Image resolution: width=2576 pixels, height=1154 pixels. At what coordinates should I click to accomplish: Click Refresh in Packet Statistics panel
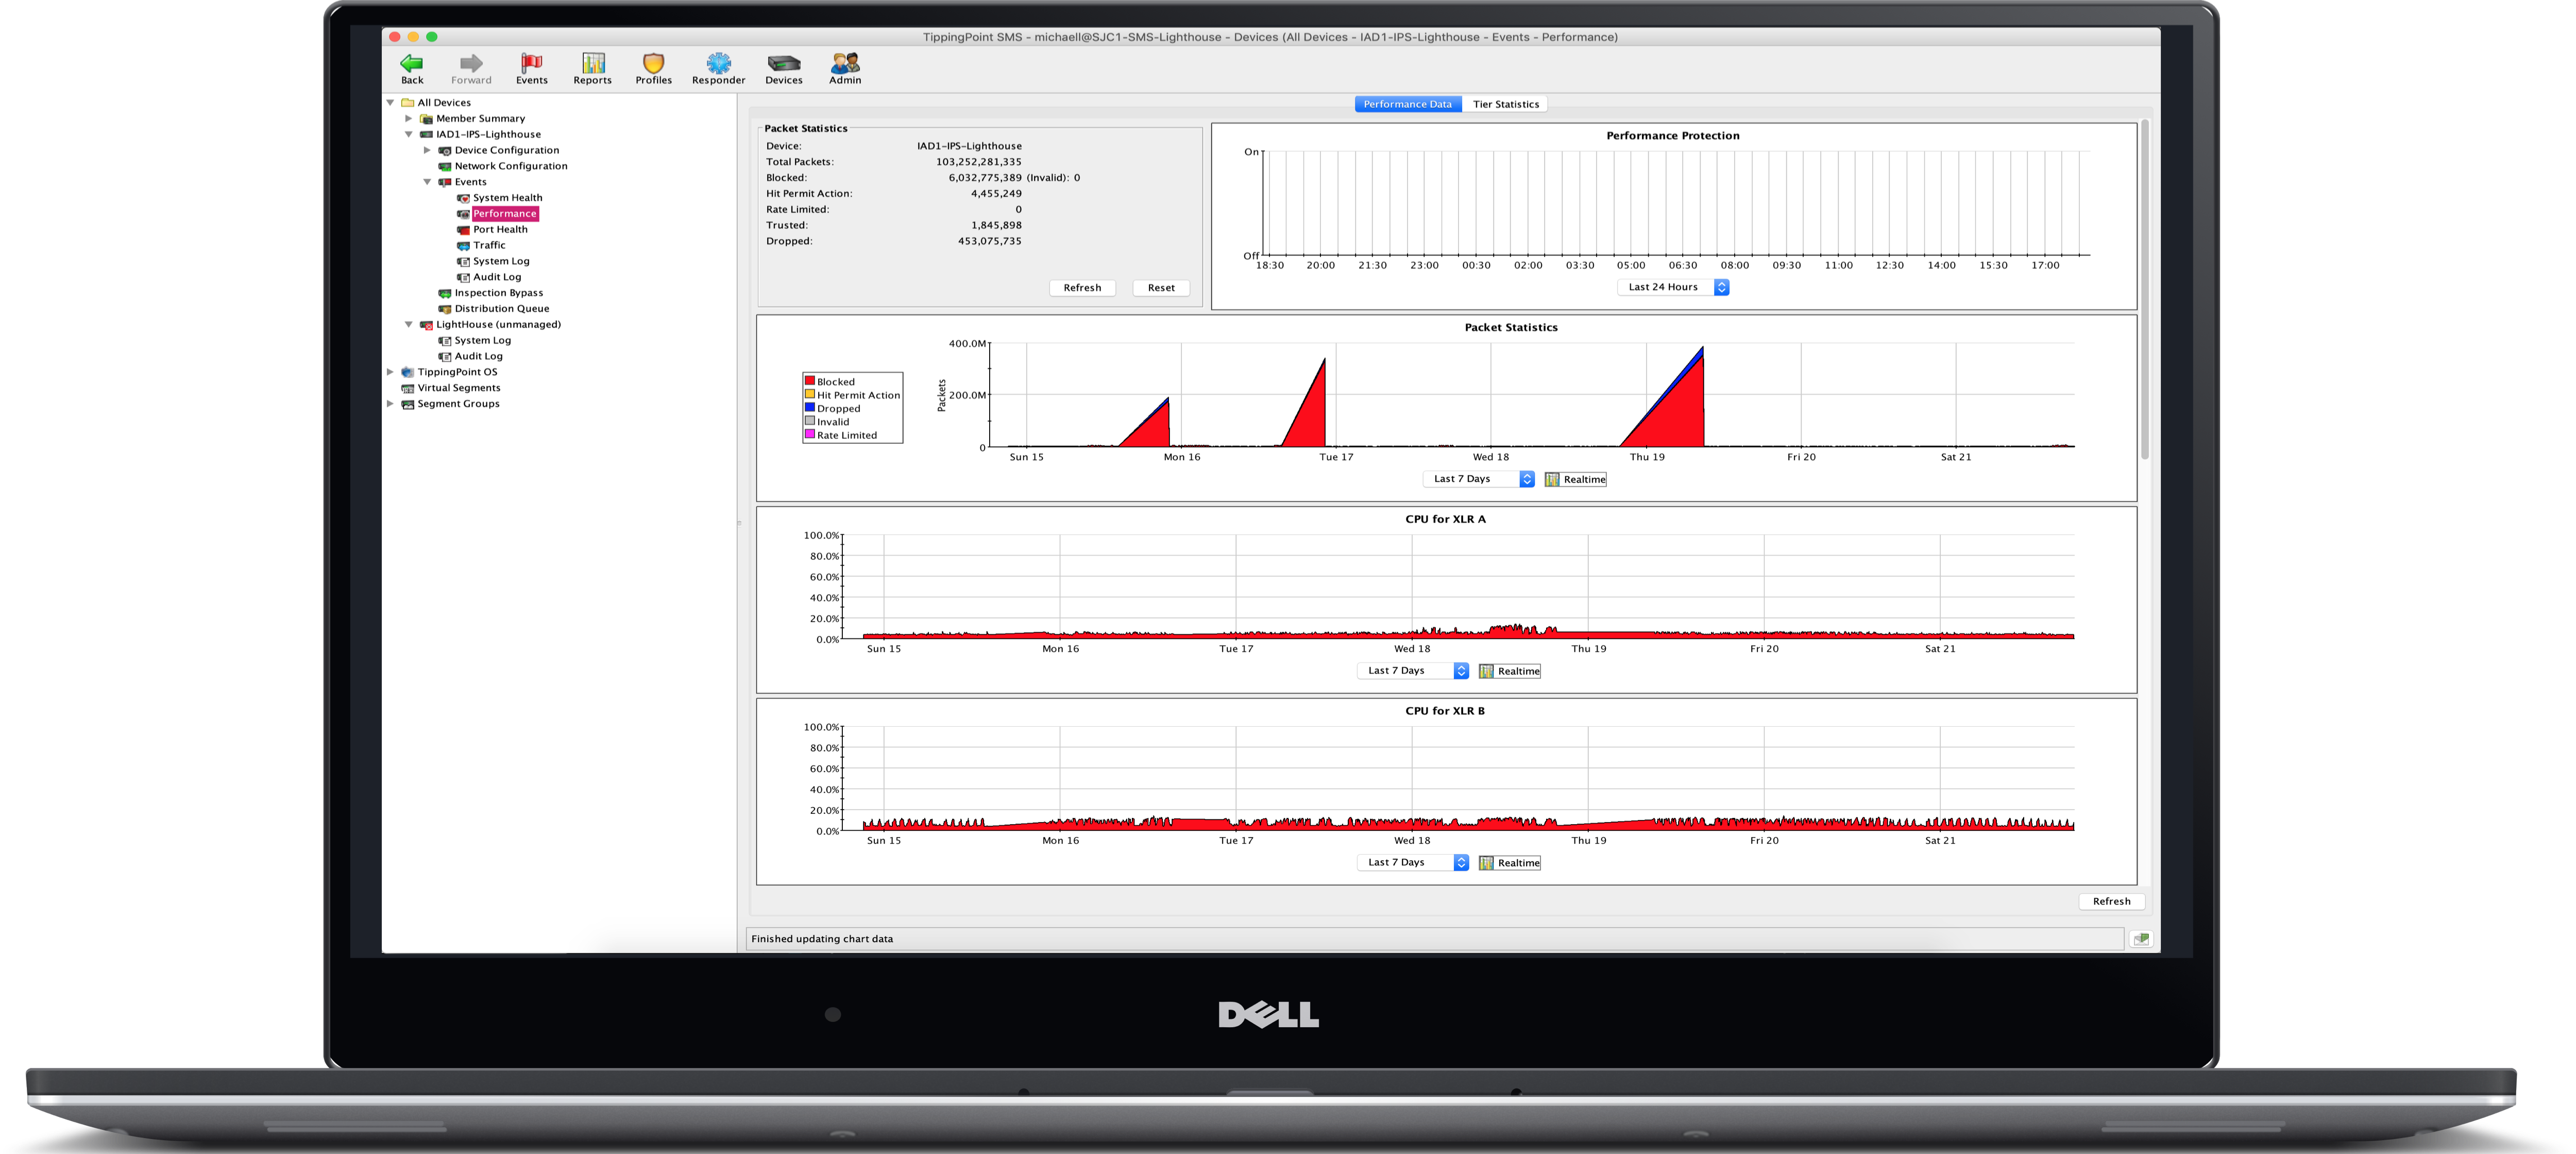tap(1082, 288)
